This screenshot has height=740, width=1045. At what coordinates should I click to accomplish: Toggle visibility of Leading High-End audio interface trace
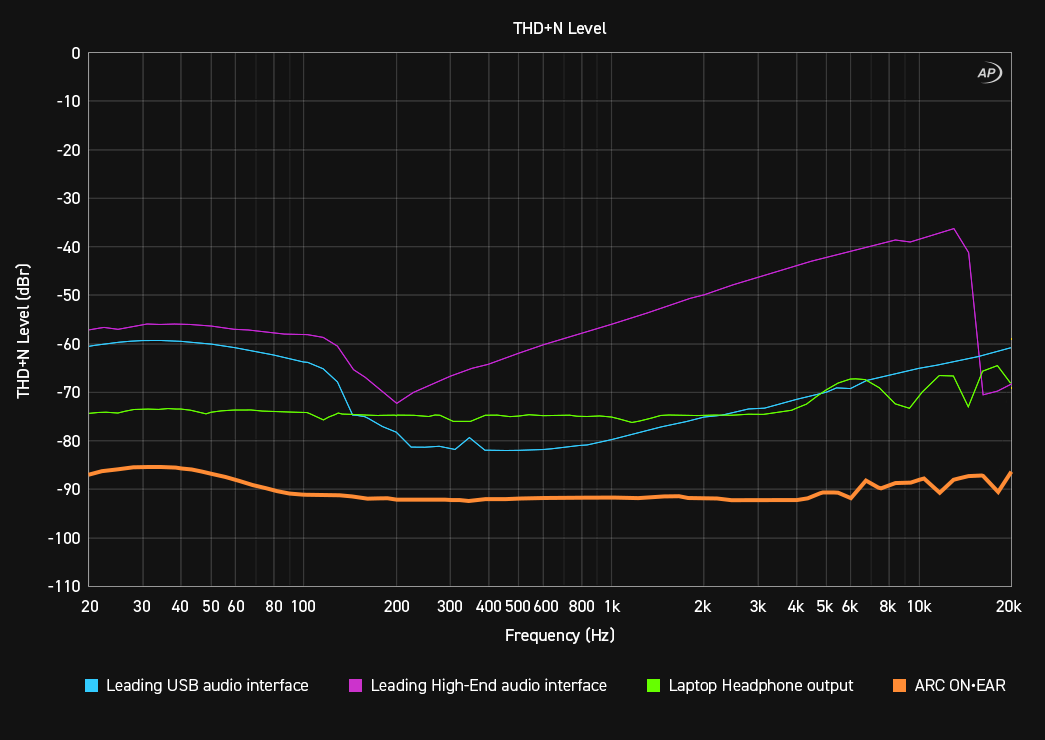click(489, 685)
